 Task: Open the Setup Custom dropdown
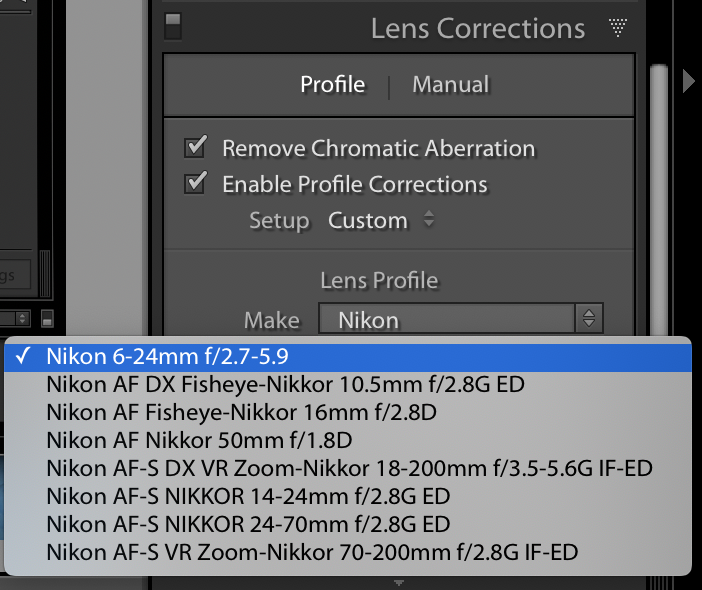[381, 220]
